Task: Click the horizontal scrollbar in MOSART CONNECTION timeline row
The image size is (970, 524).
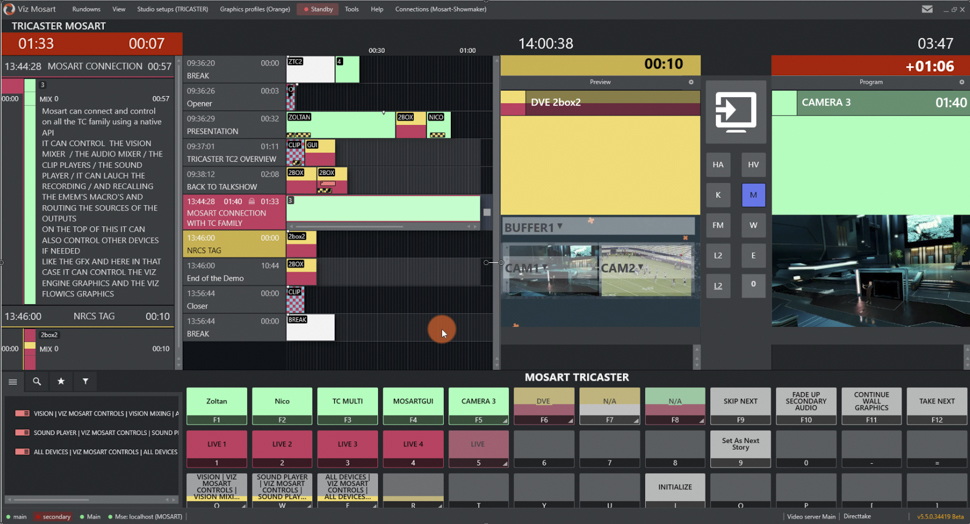Action: pos(382,226)
